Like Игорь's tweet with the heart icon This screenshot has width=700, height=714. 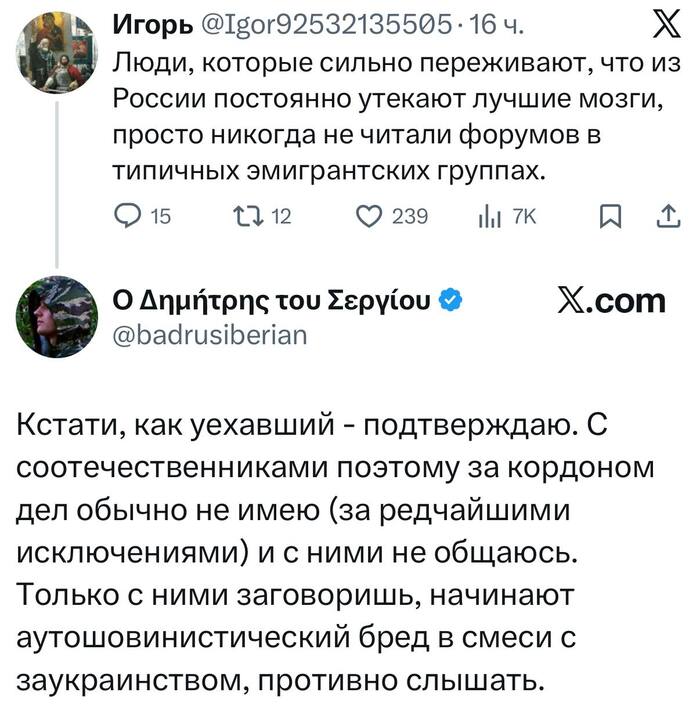tap(370, 216)
